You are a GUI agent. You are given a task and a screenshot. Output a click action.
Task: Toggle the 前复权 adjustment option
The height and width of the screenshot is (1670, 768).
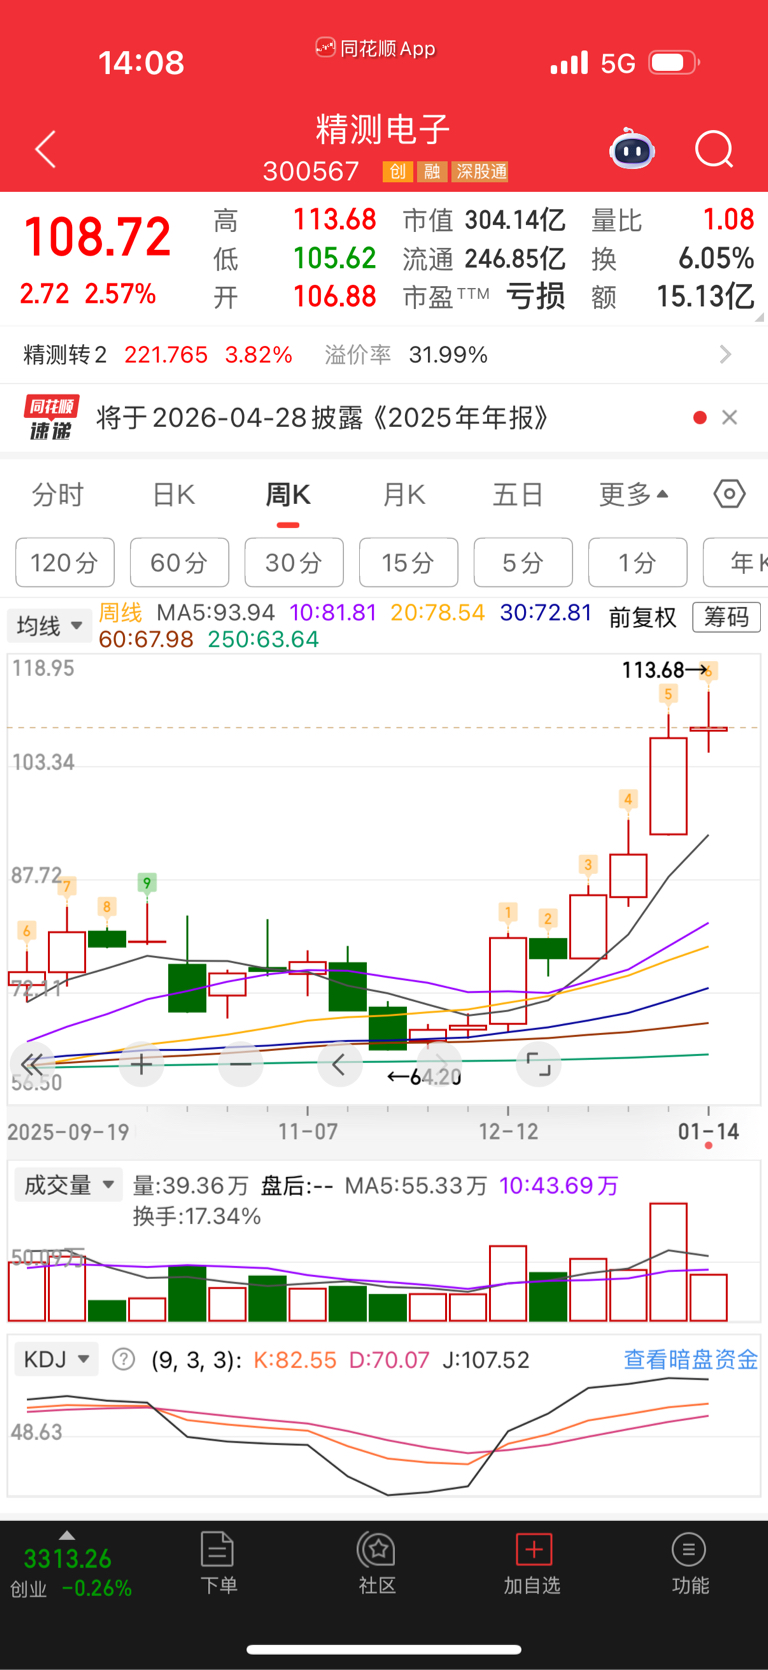pos(643,617)
